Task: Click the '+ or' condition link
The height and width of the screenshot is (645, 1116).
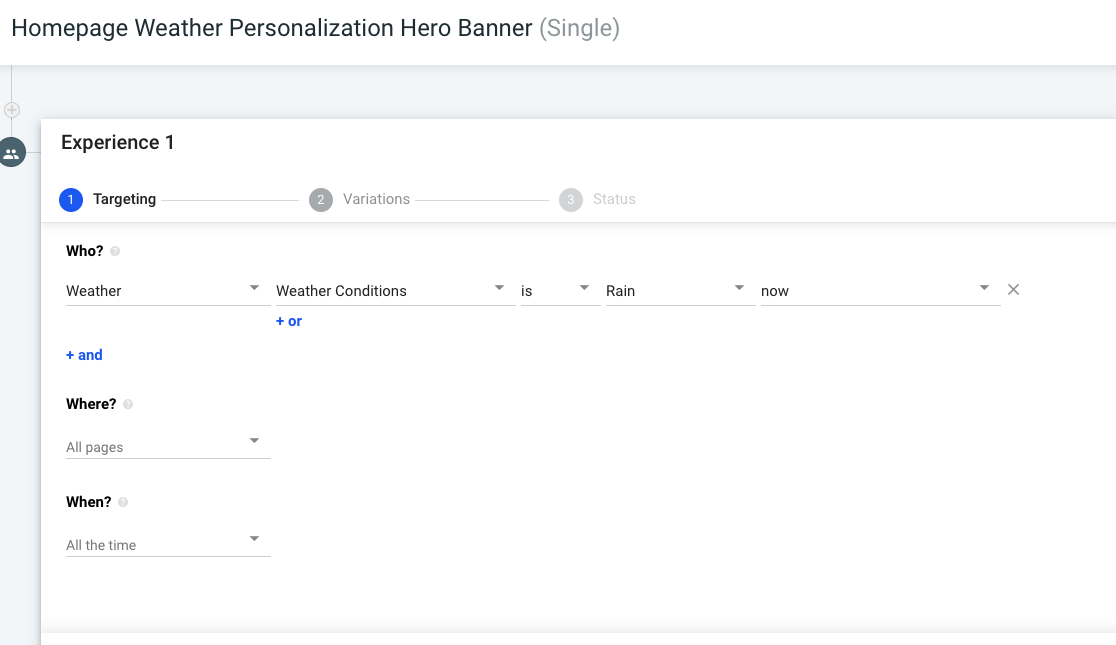Action: 289,321
